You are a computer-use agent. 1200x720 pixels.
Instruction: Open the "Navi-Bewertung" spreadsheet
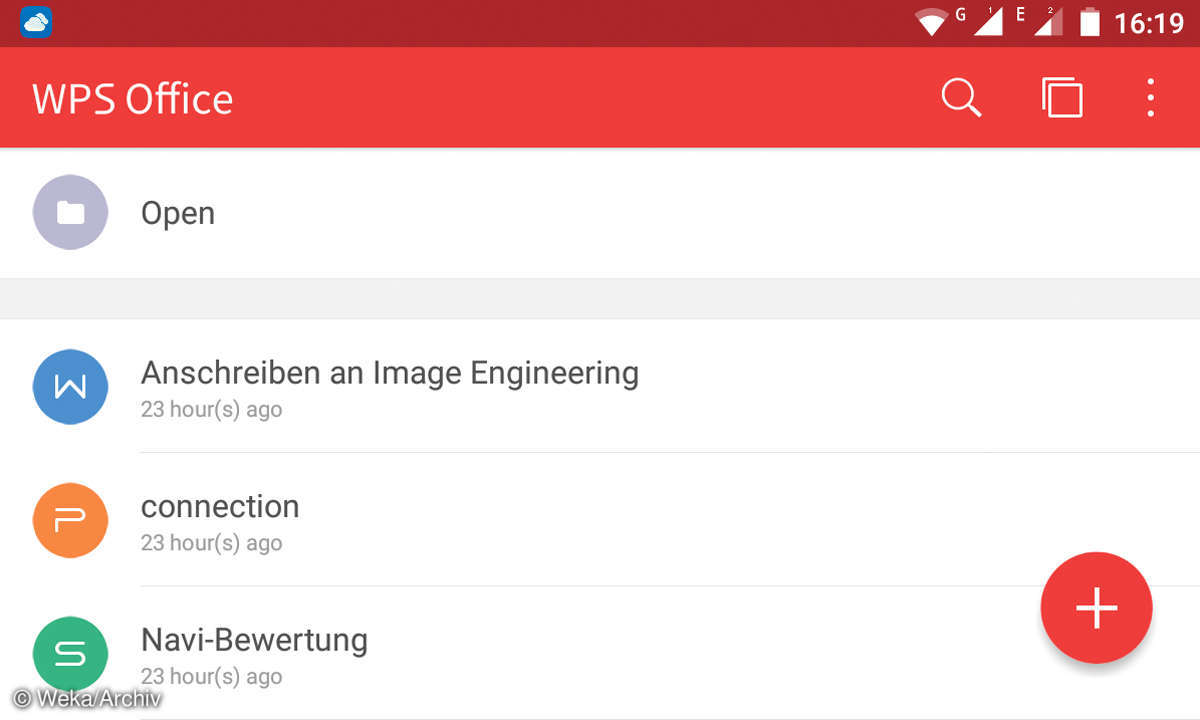coord(254,640)
